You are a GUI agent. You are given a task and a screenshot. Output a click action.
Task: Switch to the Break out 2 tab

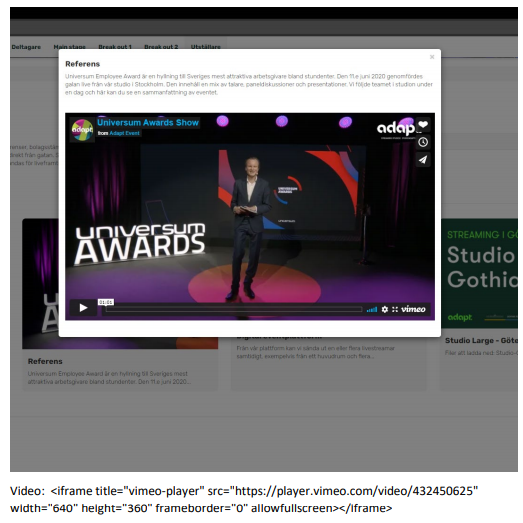[x=161, y=47]
